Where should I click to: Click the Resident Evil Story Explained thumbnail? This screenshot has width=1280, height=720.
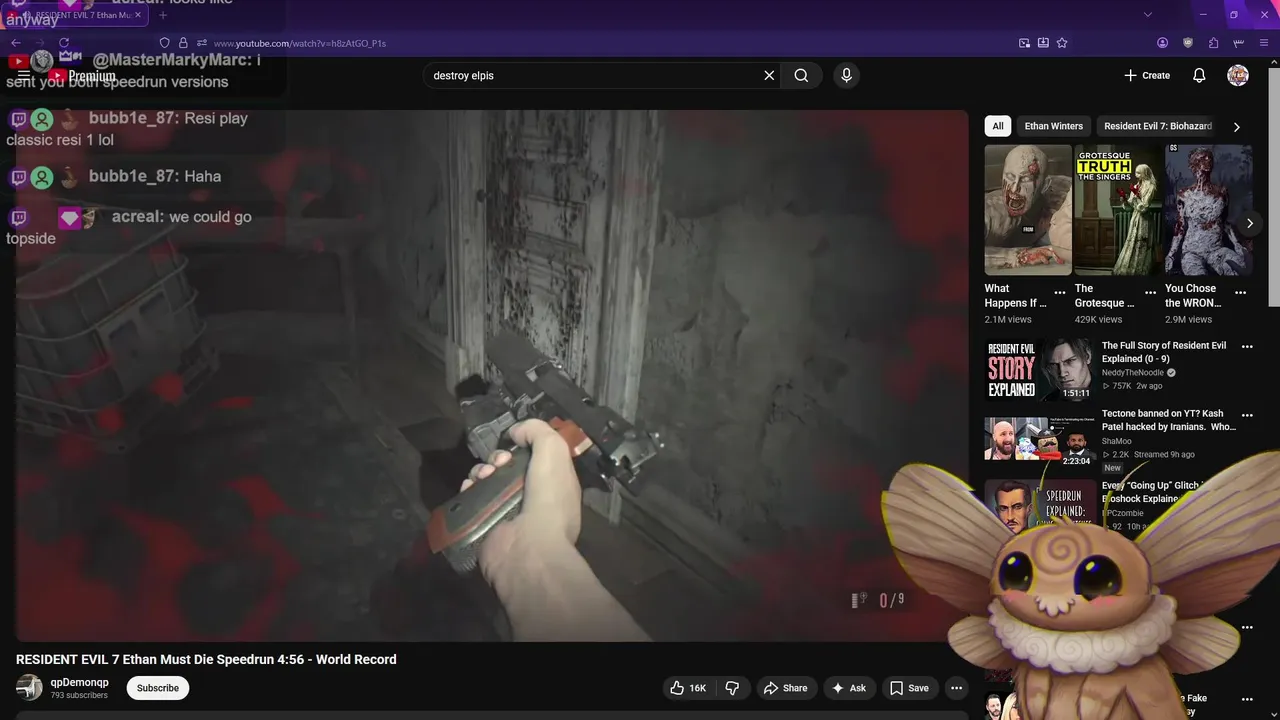1039,370
